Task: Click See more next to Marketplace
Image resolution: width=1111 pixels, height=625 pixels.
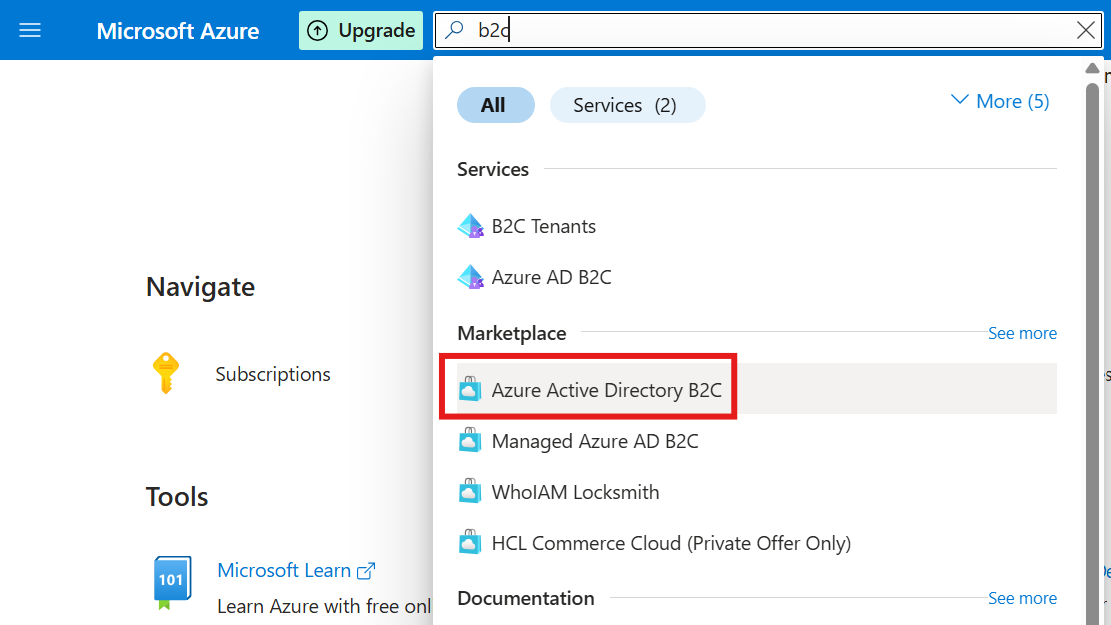Action: [1022, 333]
